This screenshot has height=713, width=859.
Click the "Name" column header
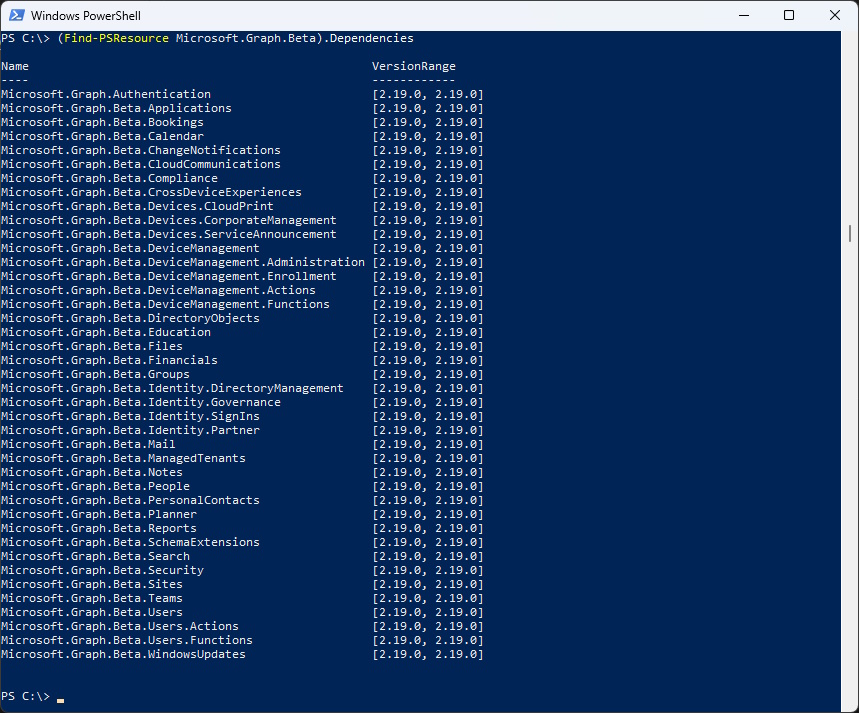pyautogui.click(x=15, y=66)
